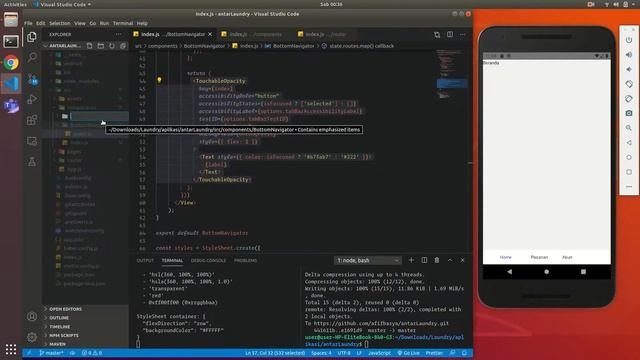Tap the Akun tab in the phone app
This screenshot has height=360, width=640.
(567, 257)
